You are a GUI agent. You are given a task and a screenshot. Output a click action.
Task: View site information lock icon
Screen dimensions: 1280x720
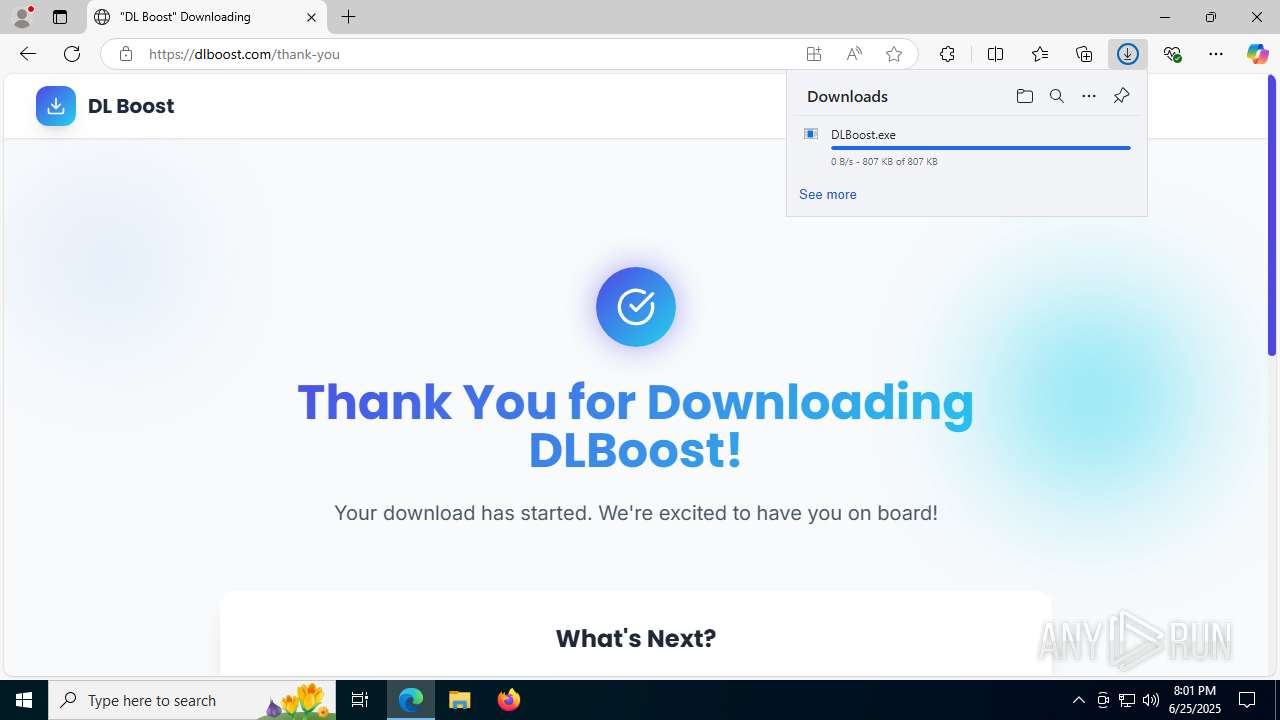pyautogui.click(x=125, y=54)
